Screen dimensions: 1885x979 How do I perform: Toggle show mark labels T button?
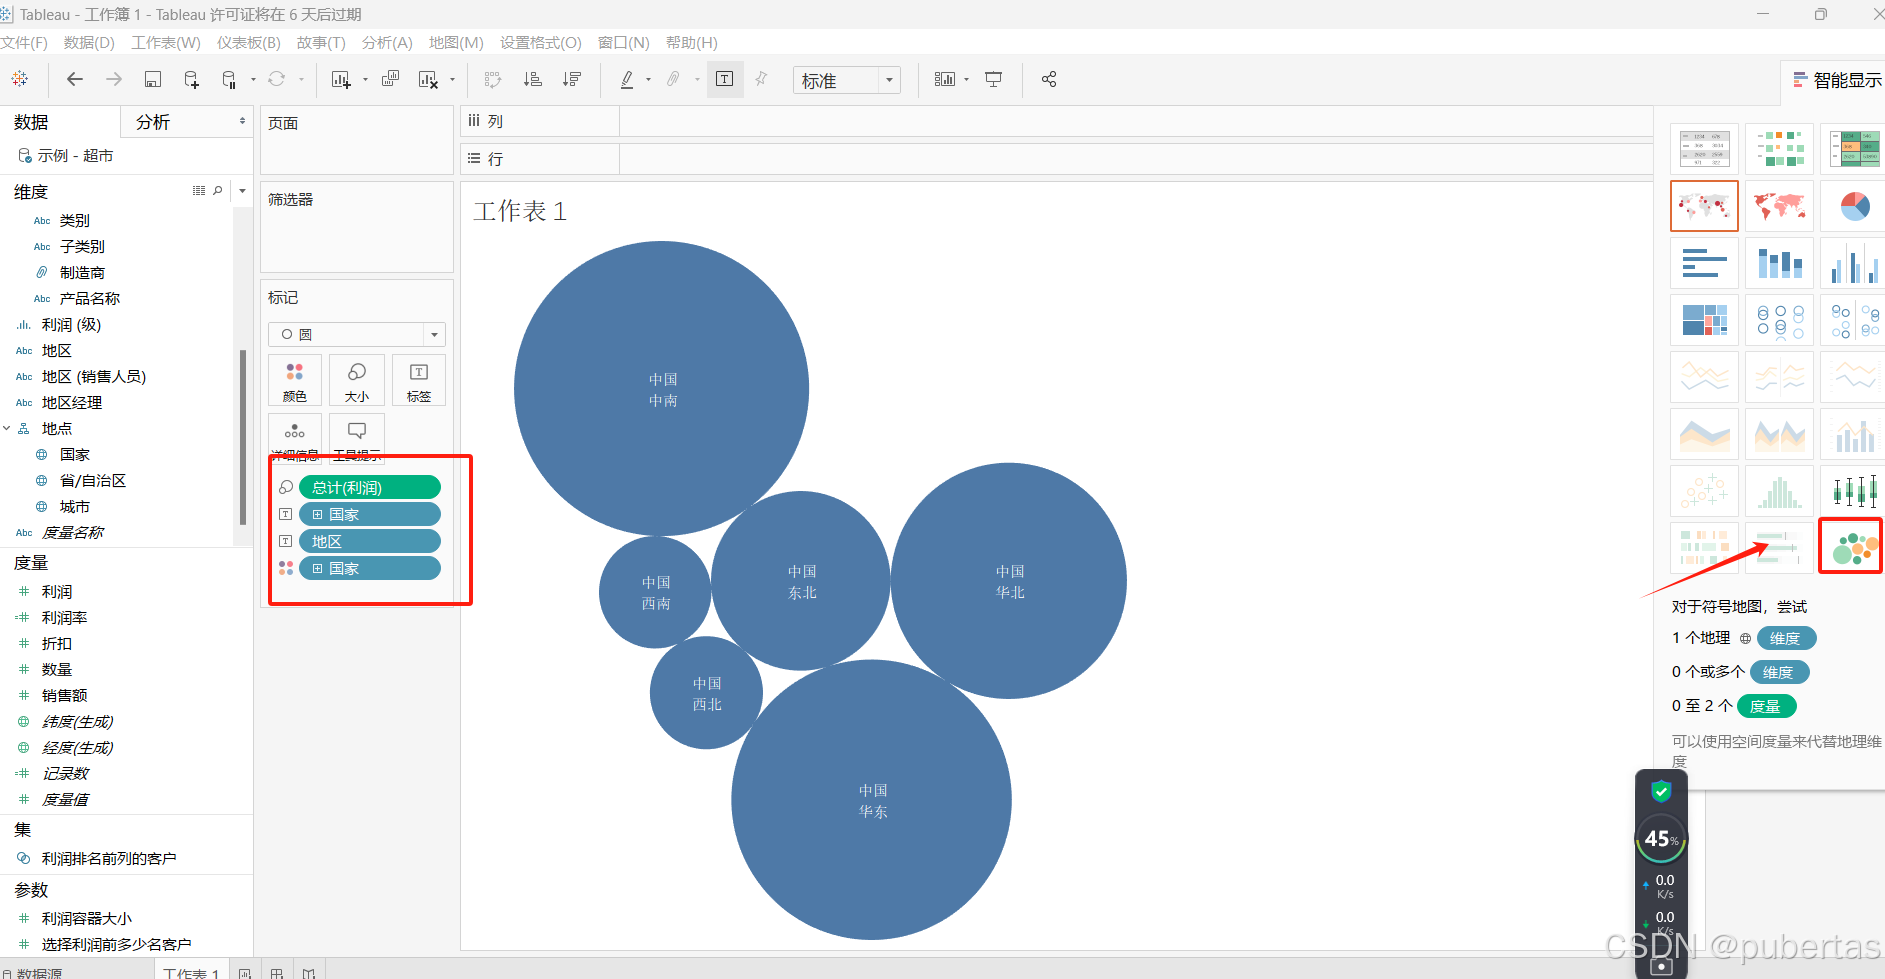[725, 79]
